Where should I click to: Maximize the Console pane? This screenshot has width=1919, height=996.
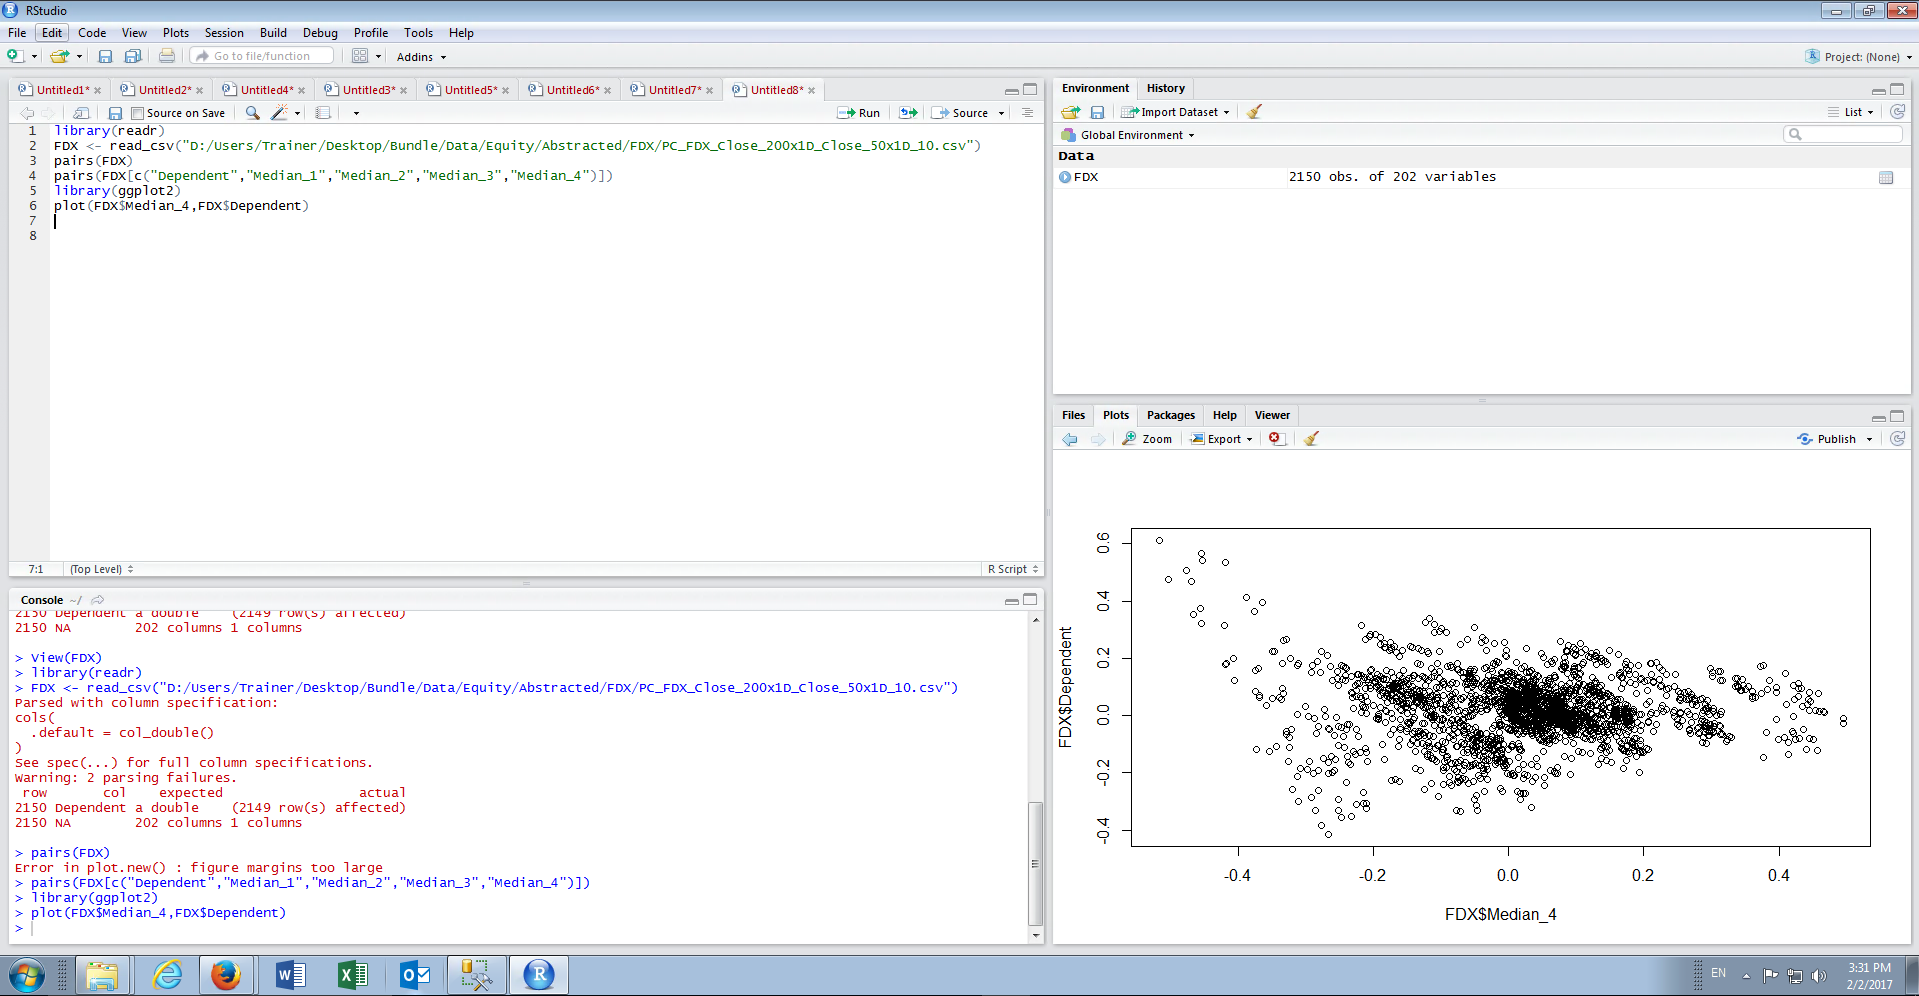[1030, 599]
